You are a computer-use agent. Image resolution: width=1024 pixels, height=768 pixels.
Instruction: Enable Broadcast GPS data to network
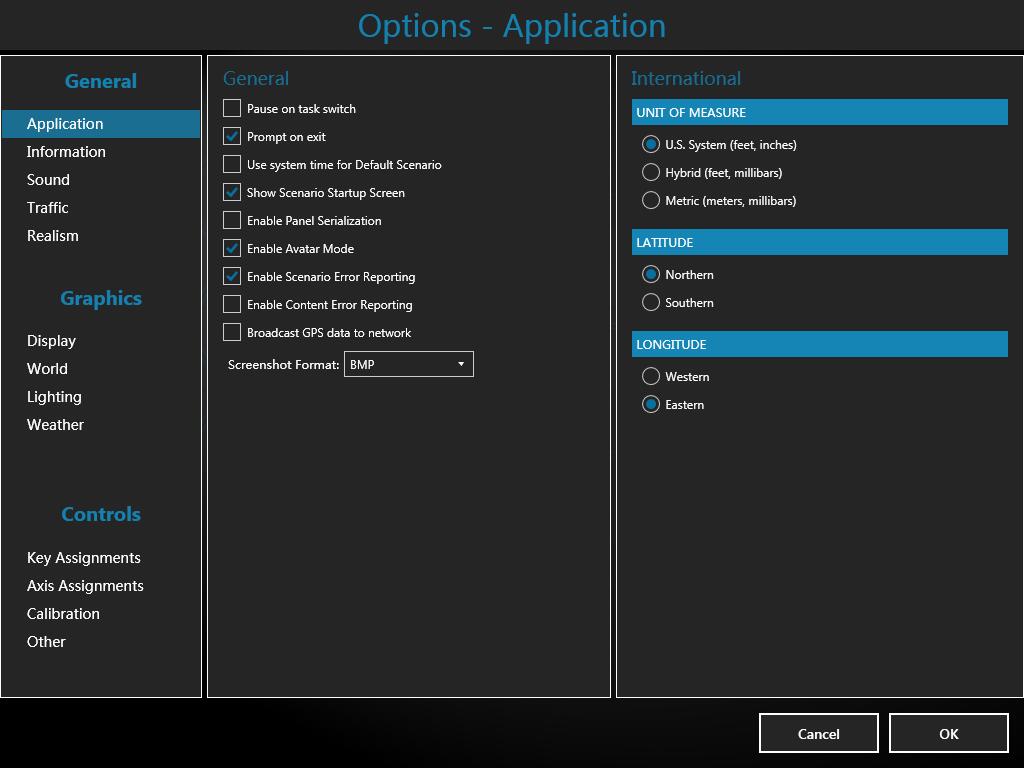232,332
